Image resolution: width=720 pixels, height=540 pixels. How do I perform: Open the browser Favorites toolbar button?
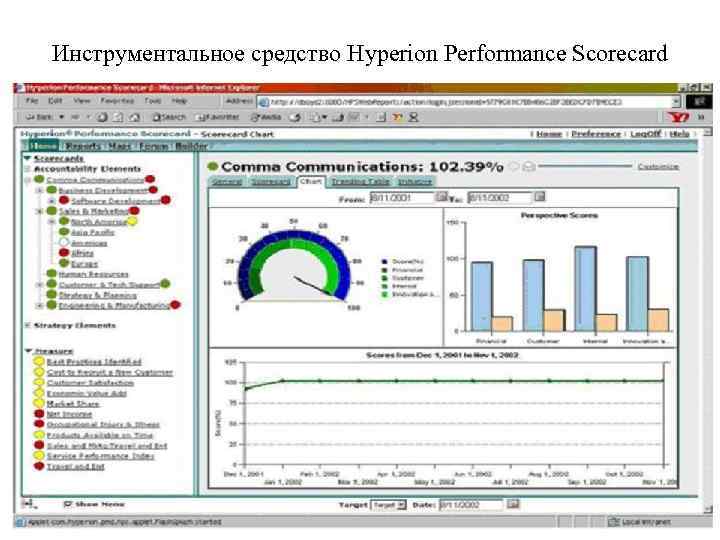pos(218,118)
